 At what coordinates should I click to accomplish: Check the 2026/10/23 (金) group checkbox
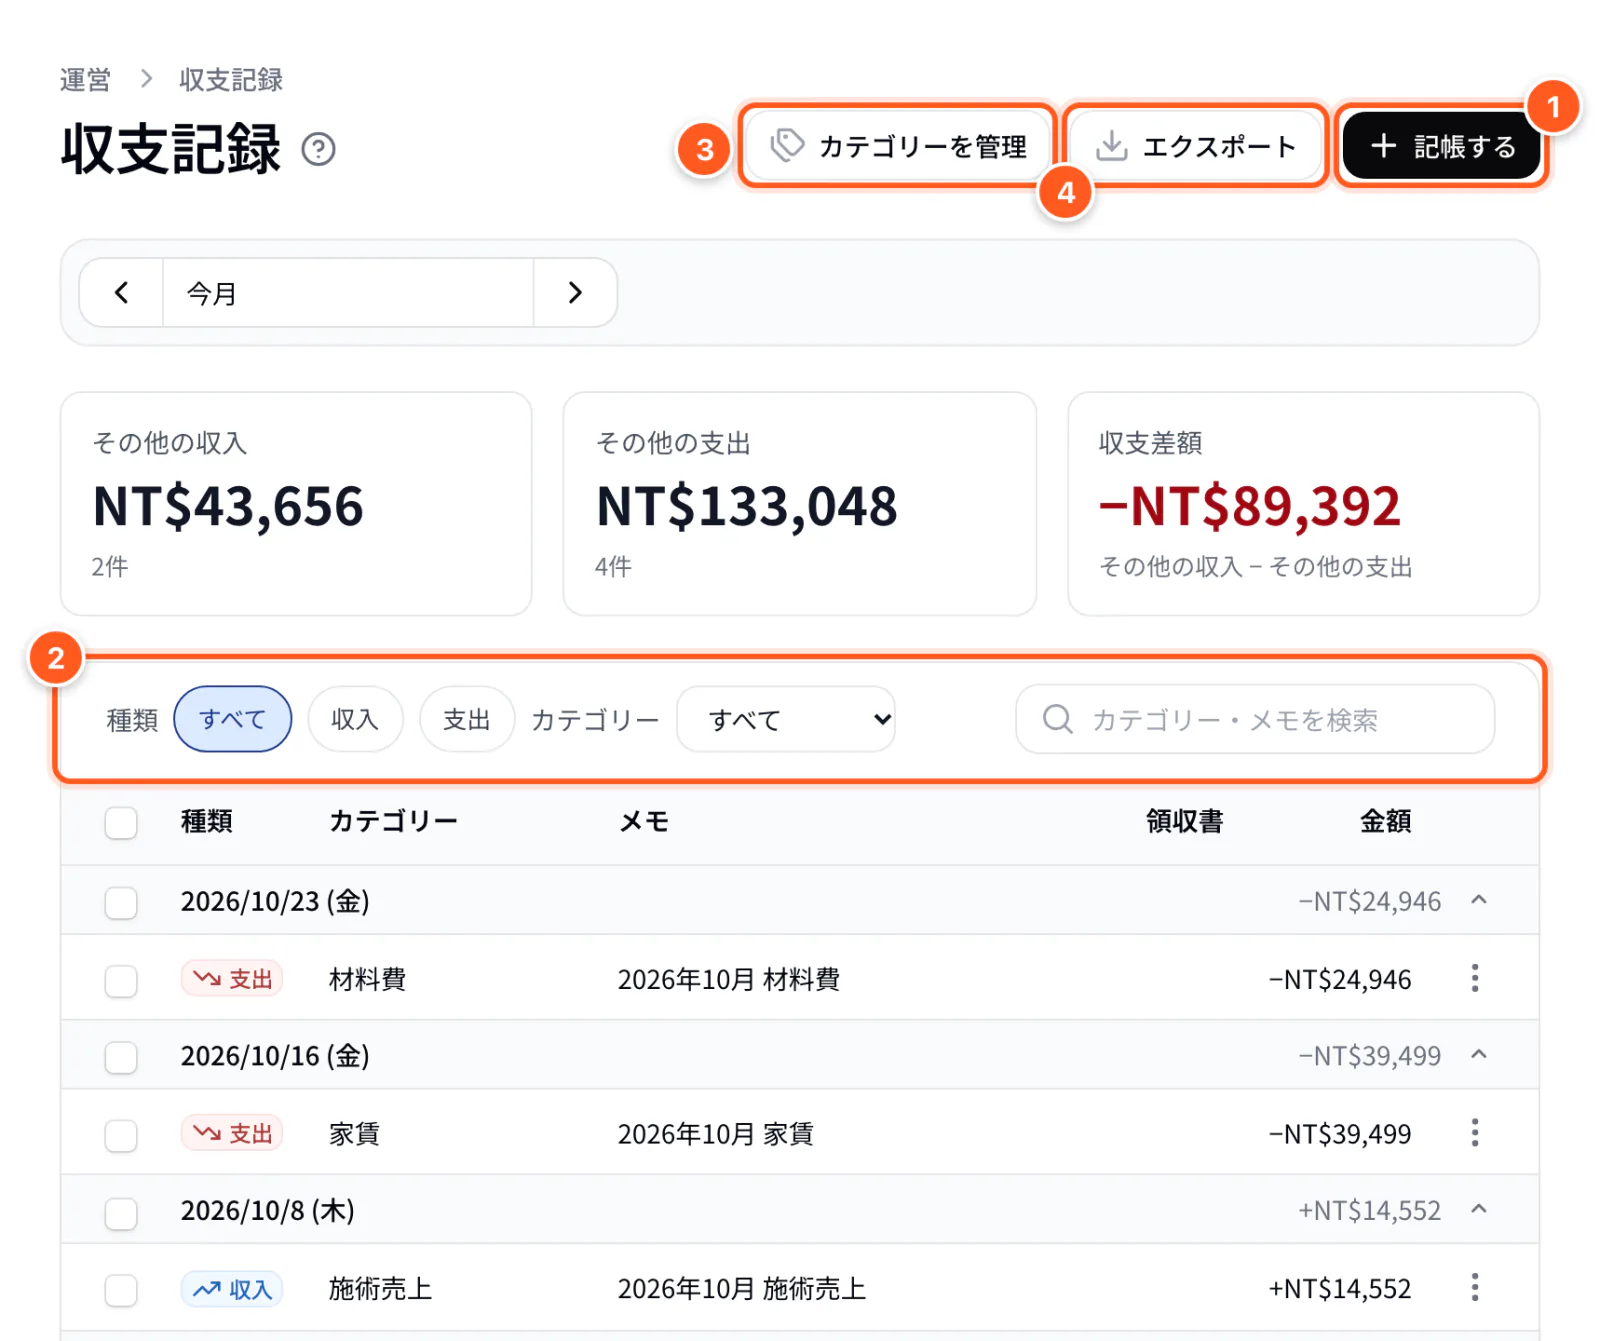point(121,903)
